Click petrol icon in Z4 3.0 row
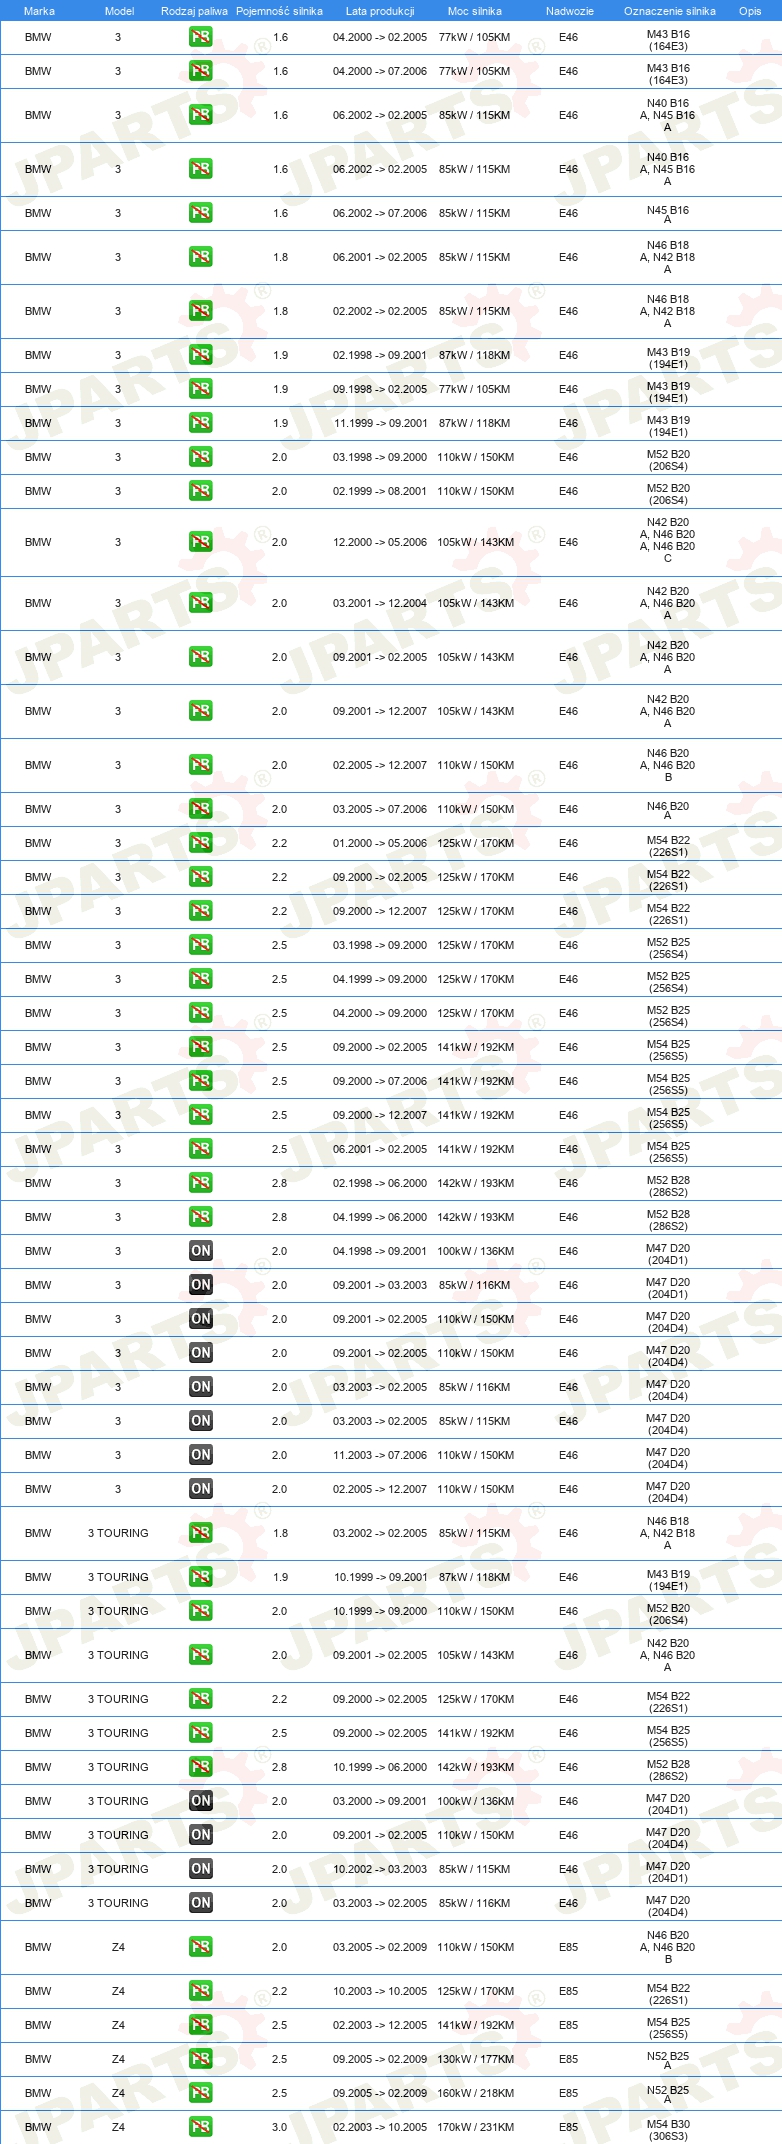 (200, 2127)
